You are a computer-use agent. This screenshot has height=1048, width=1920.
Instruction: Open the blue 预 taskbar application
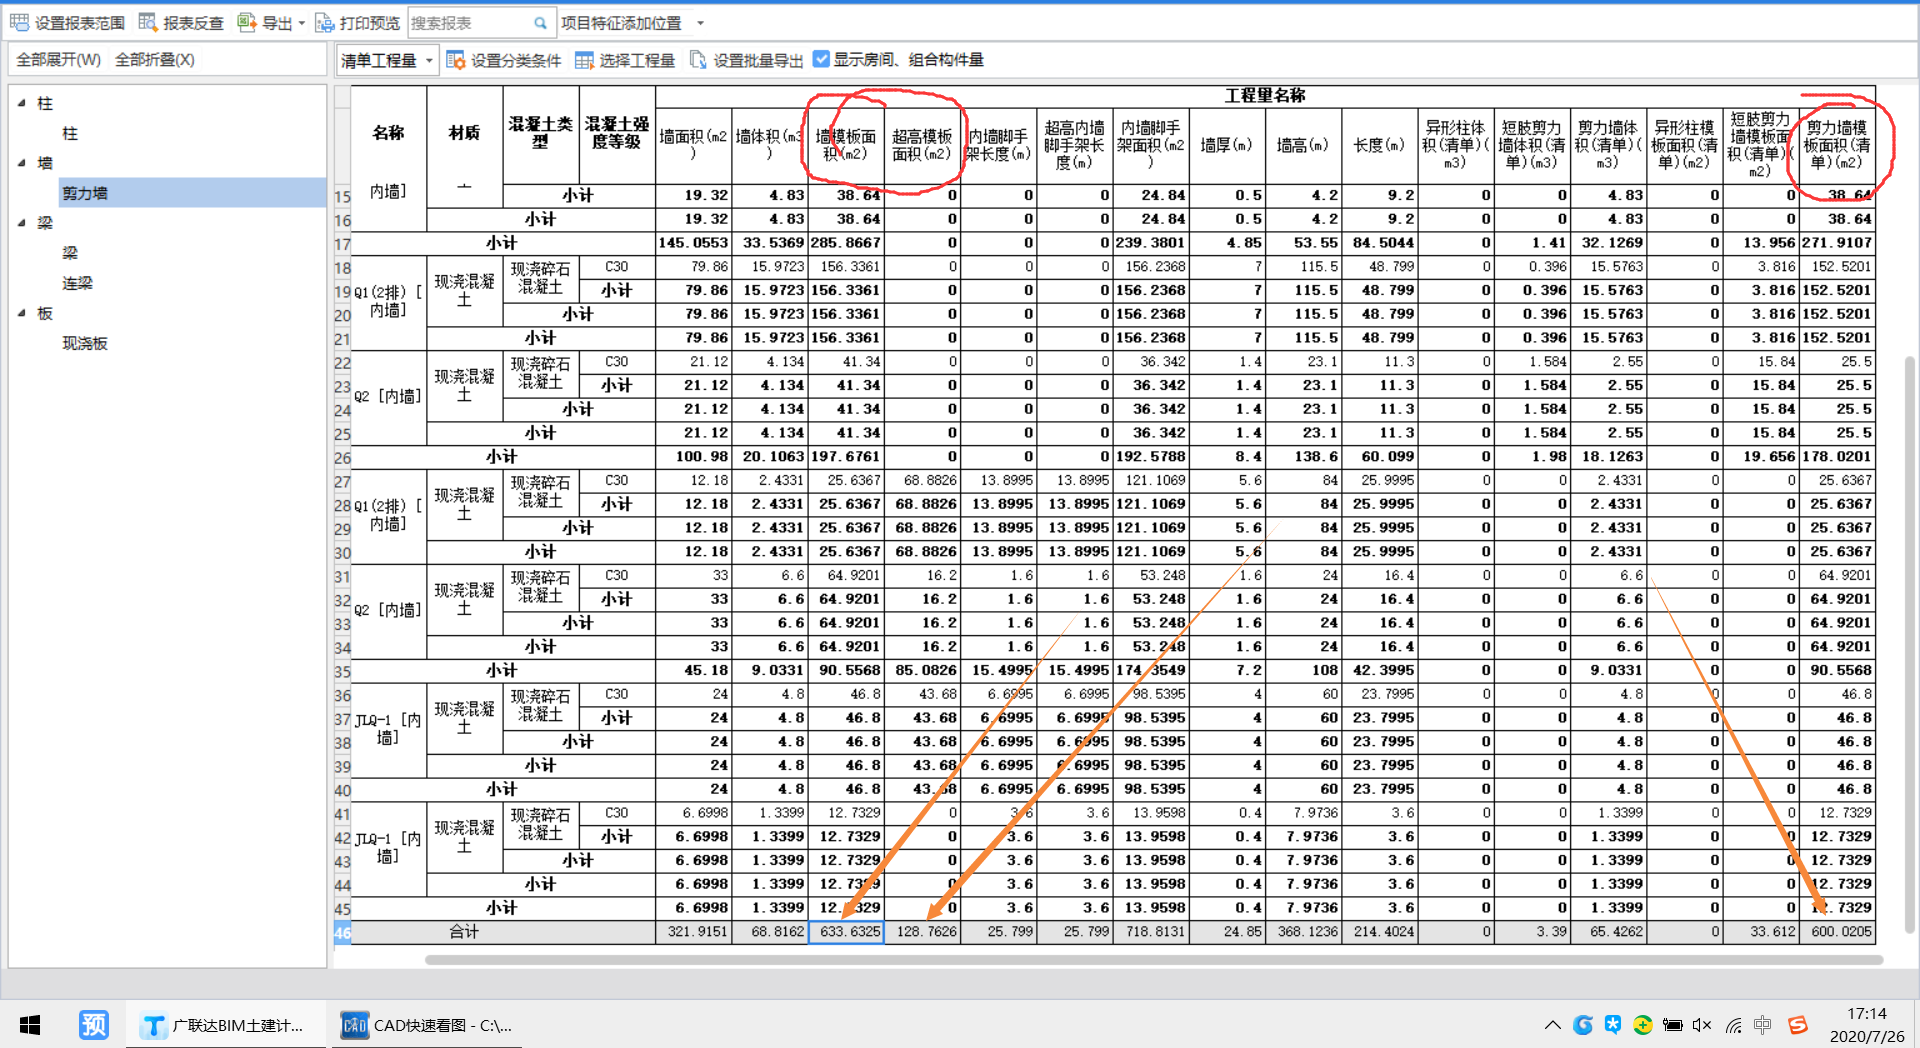coord(93,1025)
